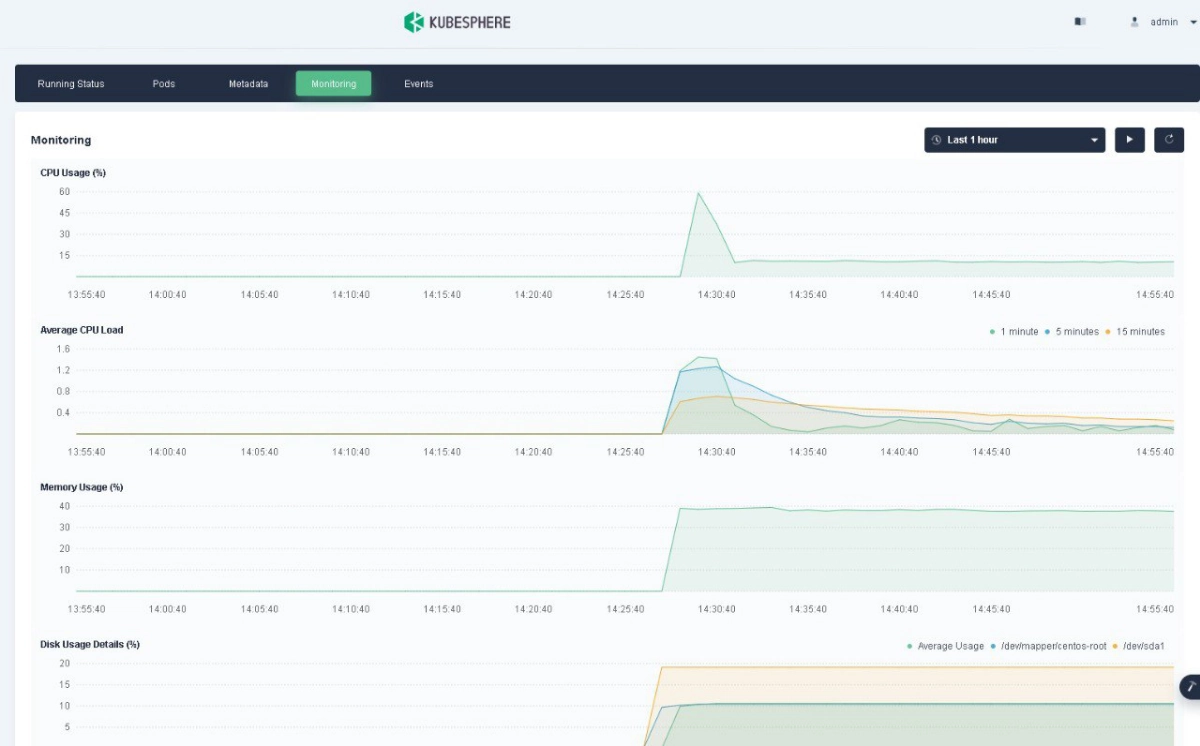1200x746 pixels.
Task: Toggle the 5 minutes series in Average CPU Load
Action: tap(1072, 331)
